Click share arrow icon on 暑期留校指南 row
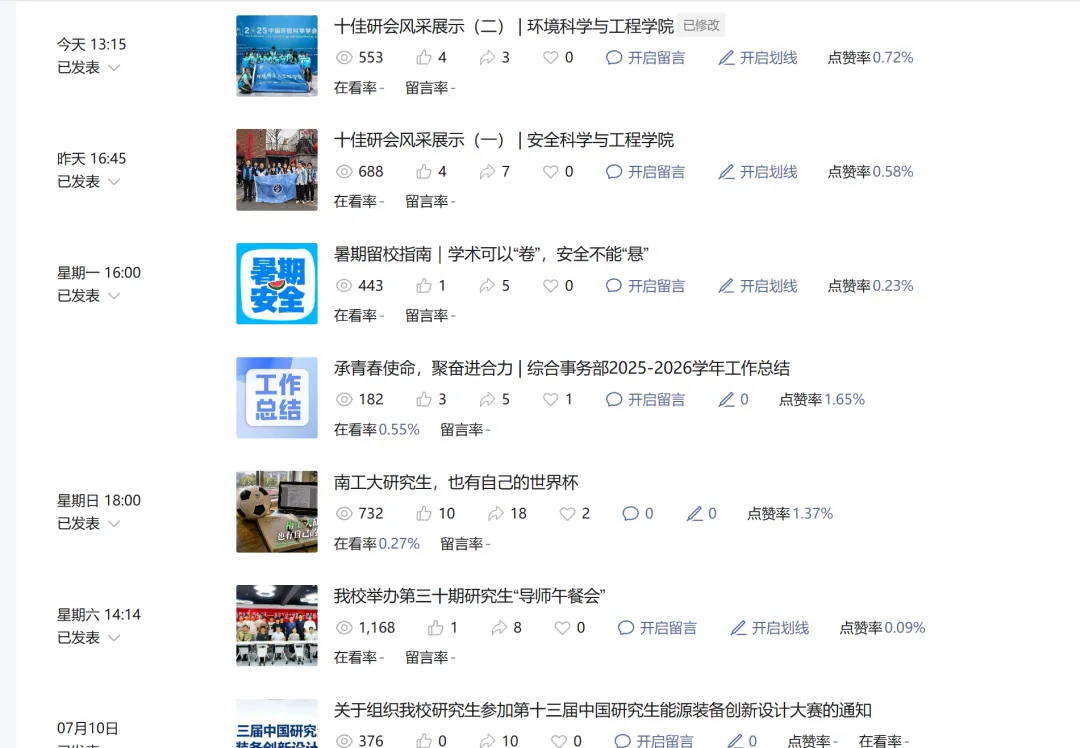Screen dimensions: 1080x748 [x=487, y=285]
